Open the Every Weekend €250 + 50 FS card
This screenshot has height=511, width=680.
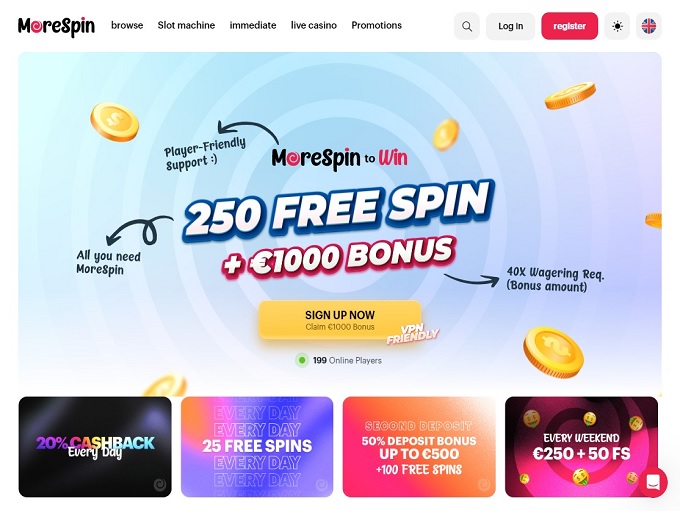pyautogui.click(x=582, y=447)
